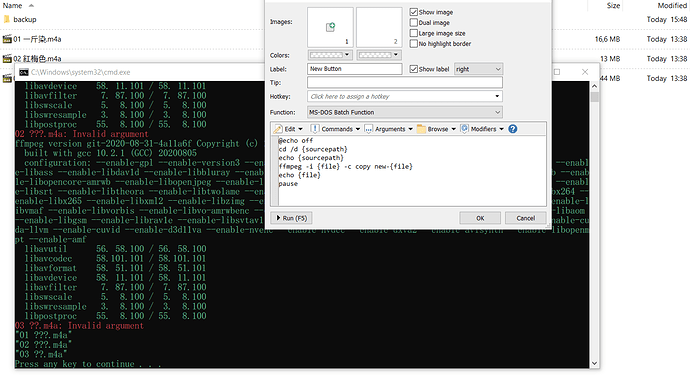Click 'ffmpeg -i {file} -c copy' script line

[345, 166]
